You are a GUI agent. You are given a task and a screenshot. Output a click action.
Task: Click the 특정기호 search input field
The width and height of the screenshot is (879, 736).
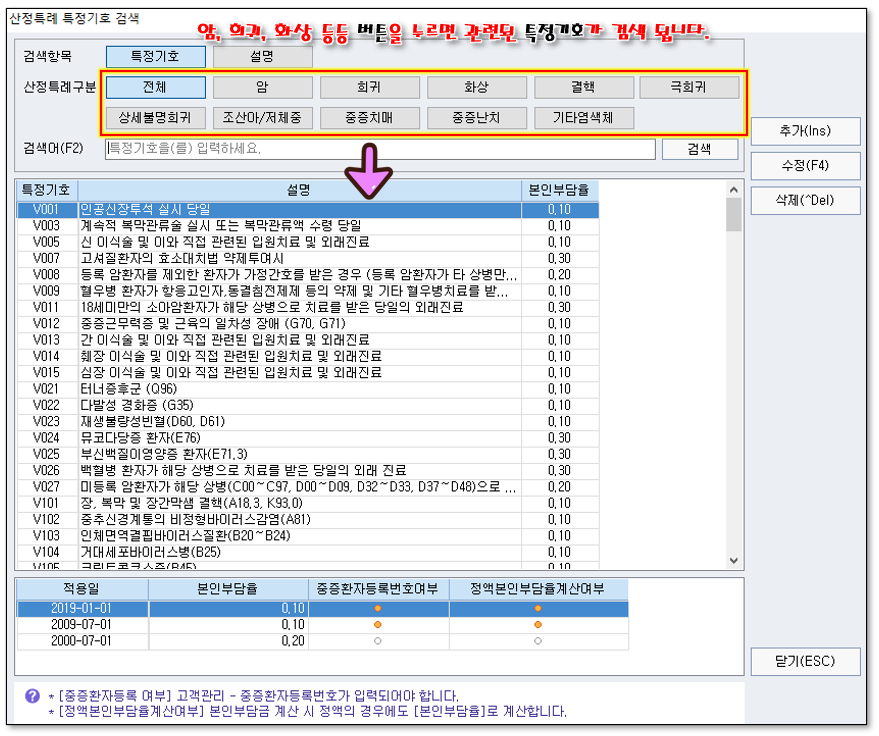[380, 149]
